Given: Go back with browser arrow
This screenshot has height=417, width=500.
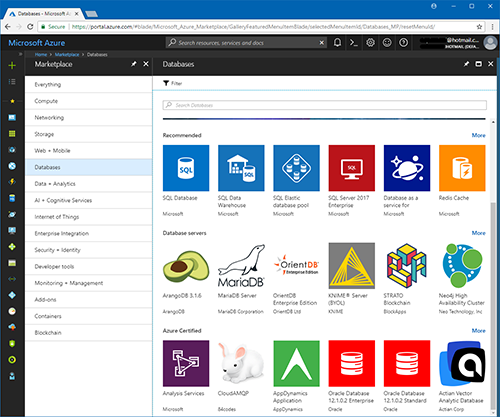Looking at the screenshot, I should [x=8, y=27].
